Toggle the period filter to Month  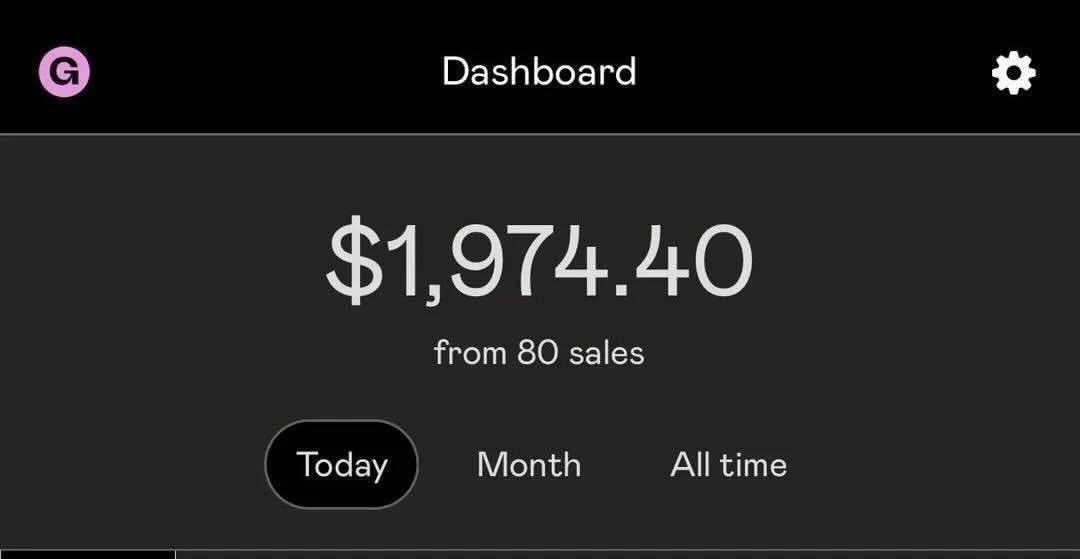[x=529, y=465]
